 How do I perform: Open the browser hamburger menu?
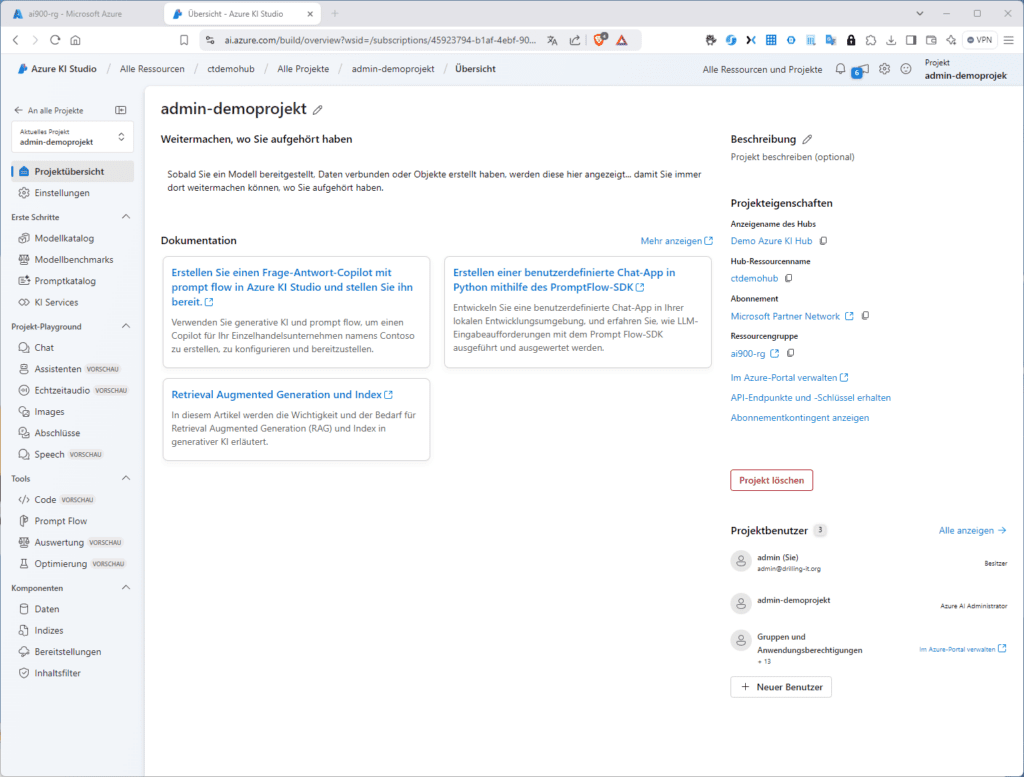tap(1009, 40)
